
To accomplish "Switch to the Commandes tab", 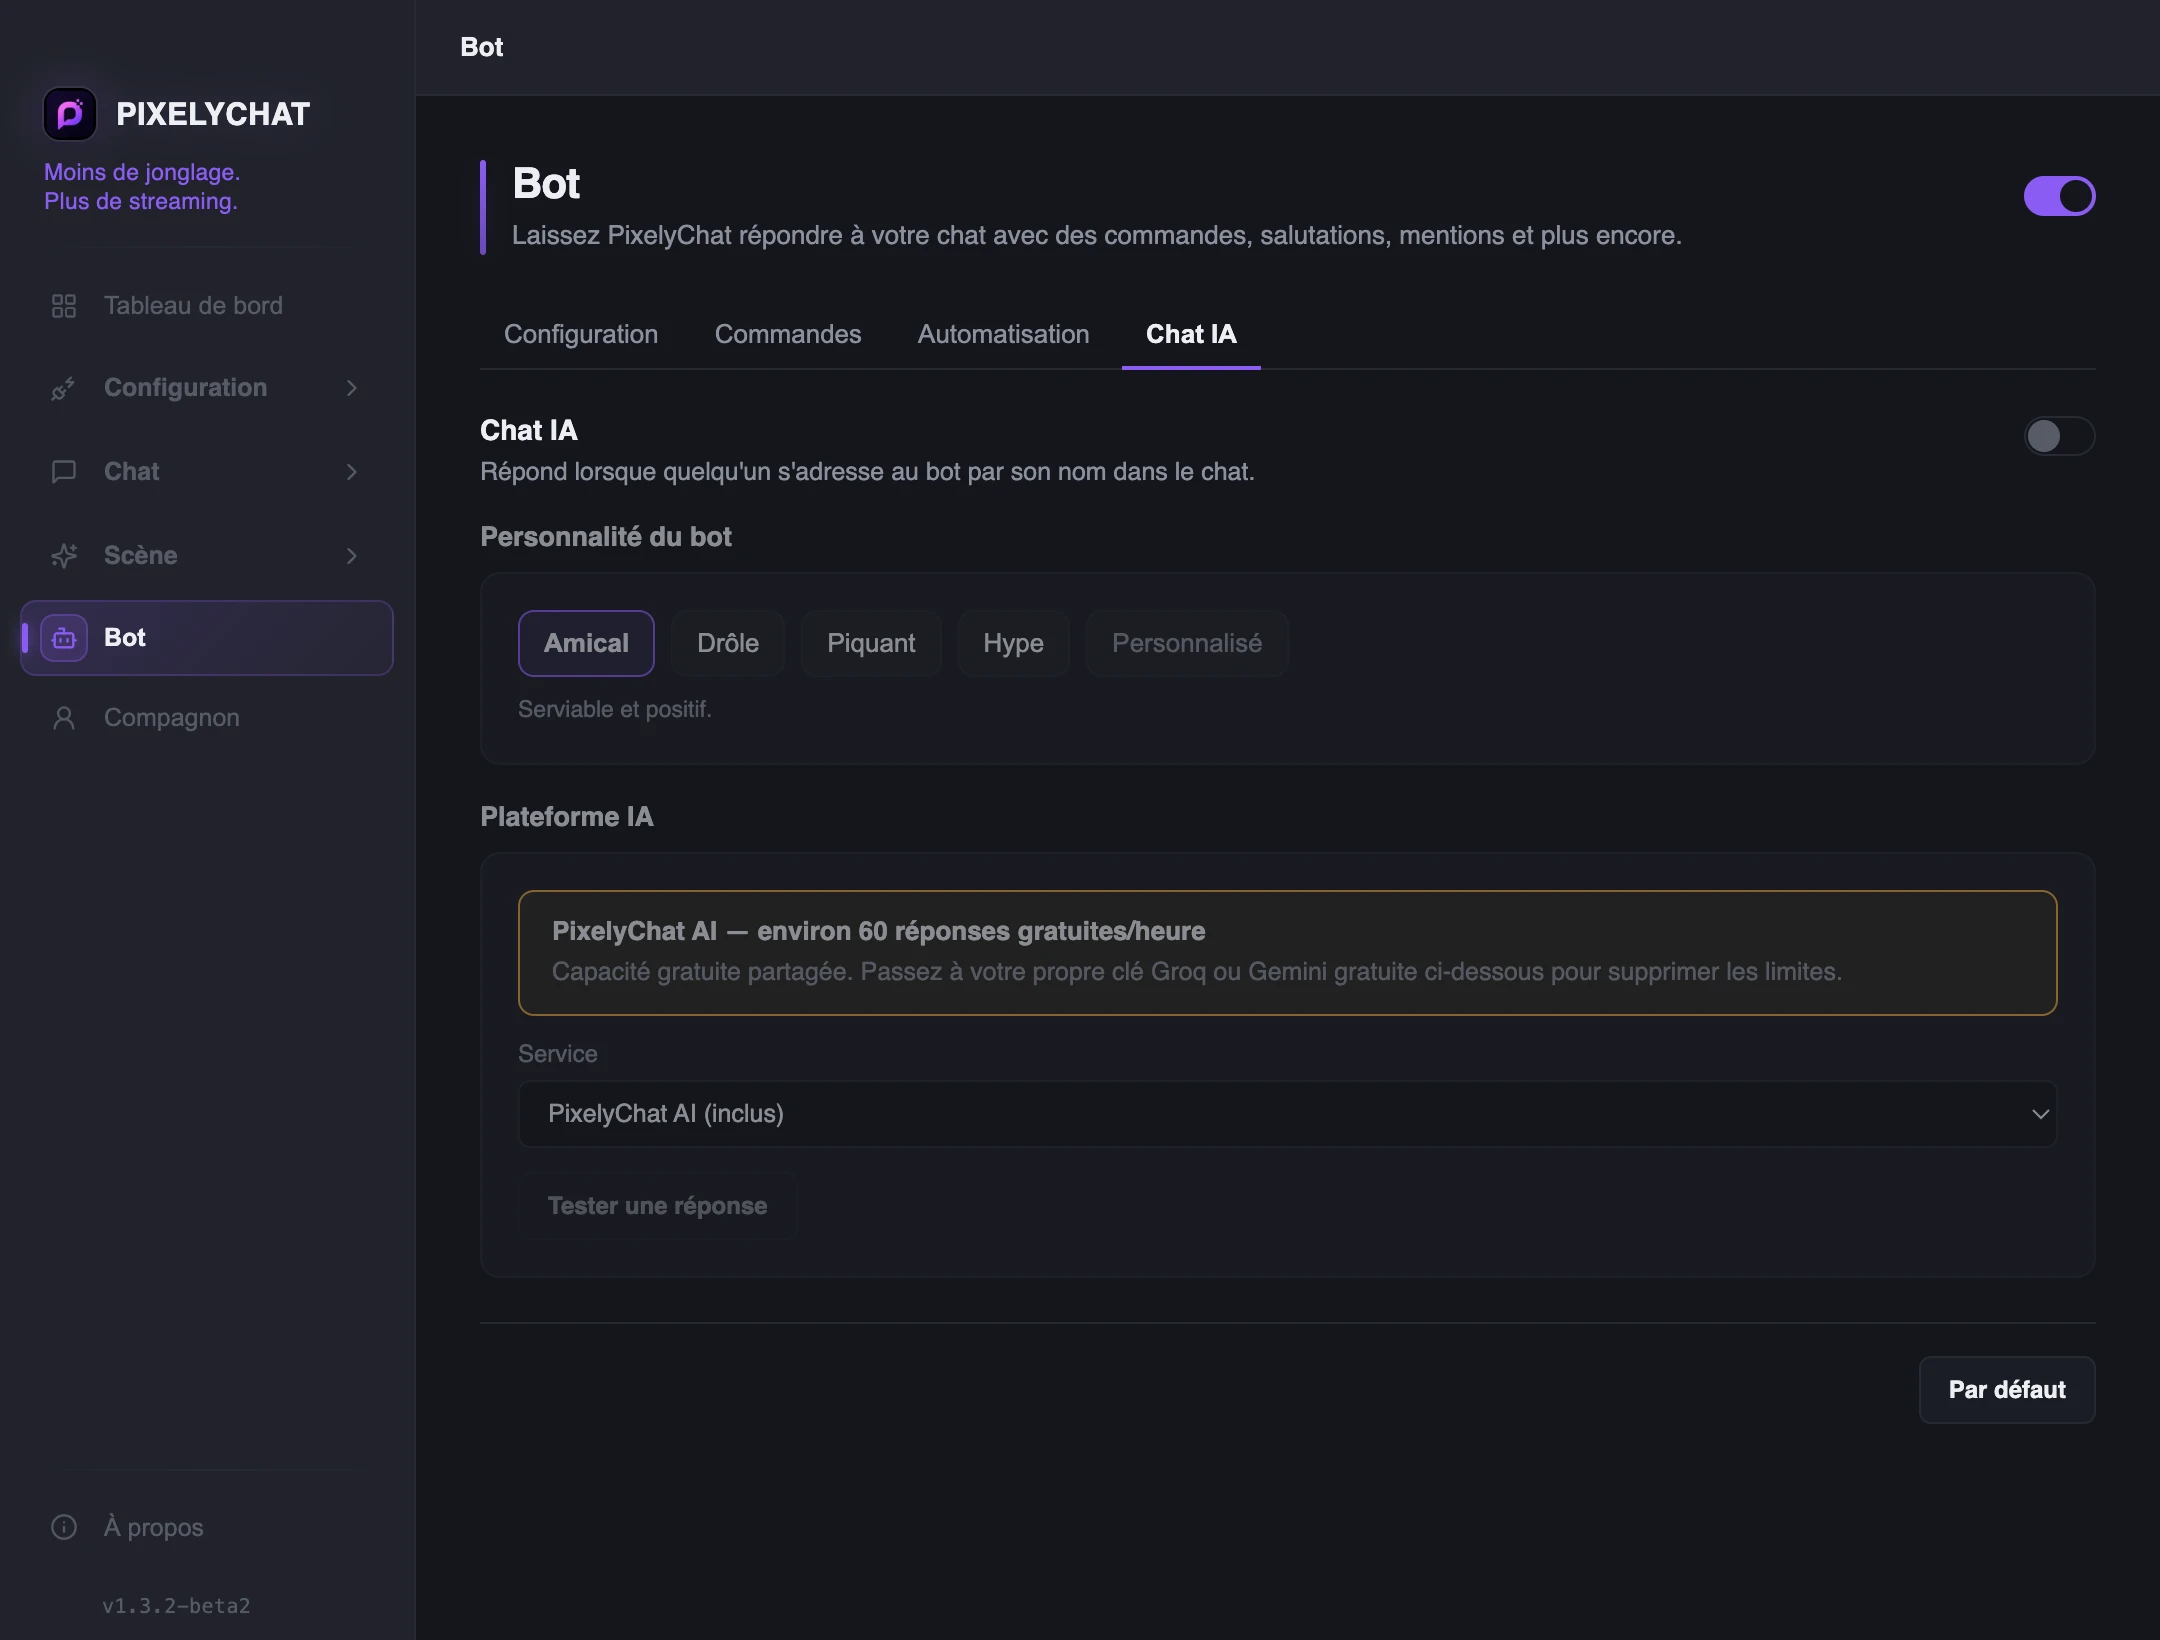I will pos(788,334).
